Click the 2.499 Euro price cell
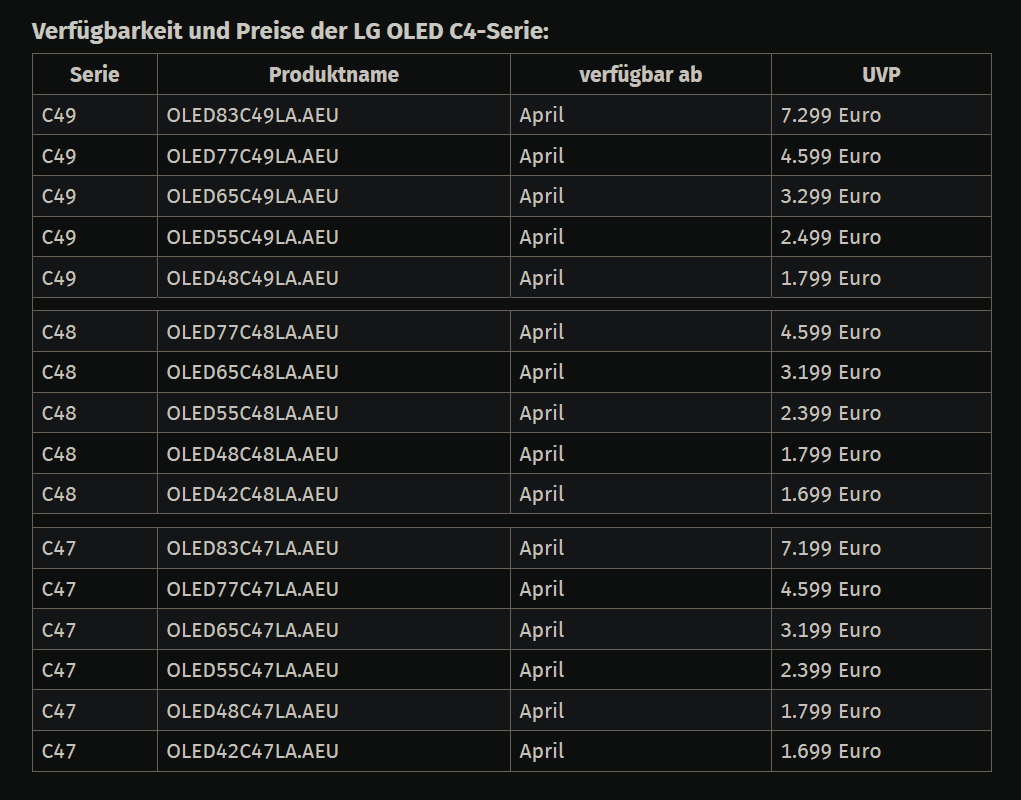Viewport: 1021px width, 800px height. tap(831, 237)
